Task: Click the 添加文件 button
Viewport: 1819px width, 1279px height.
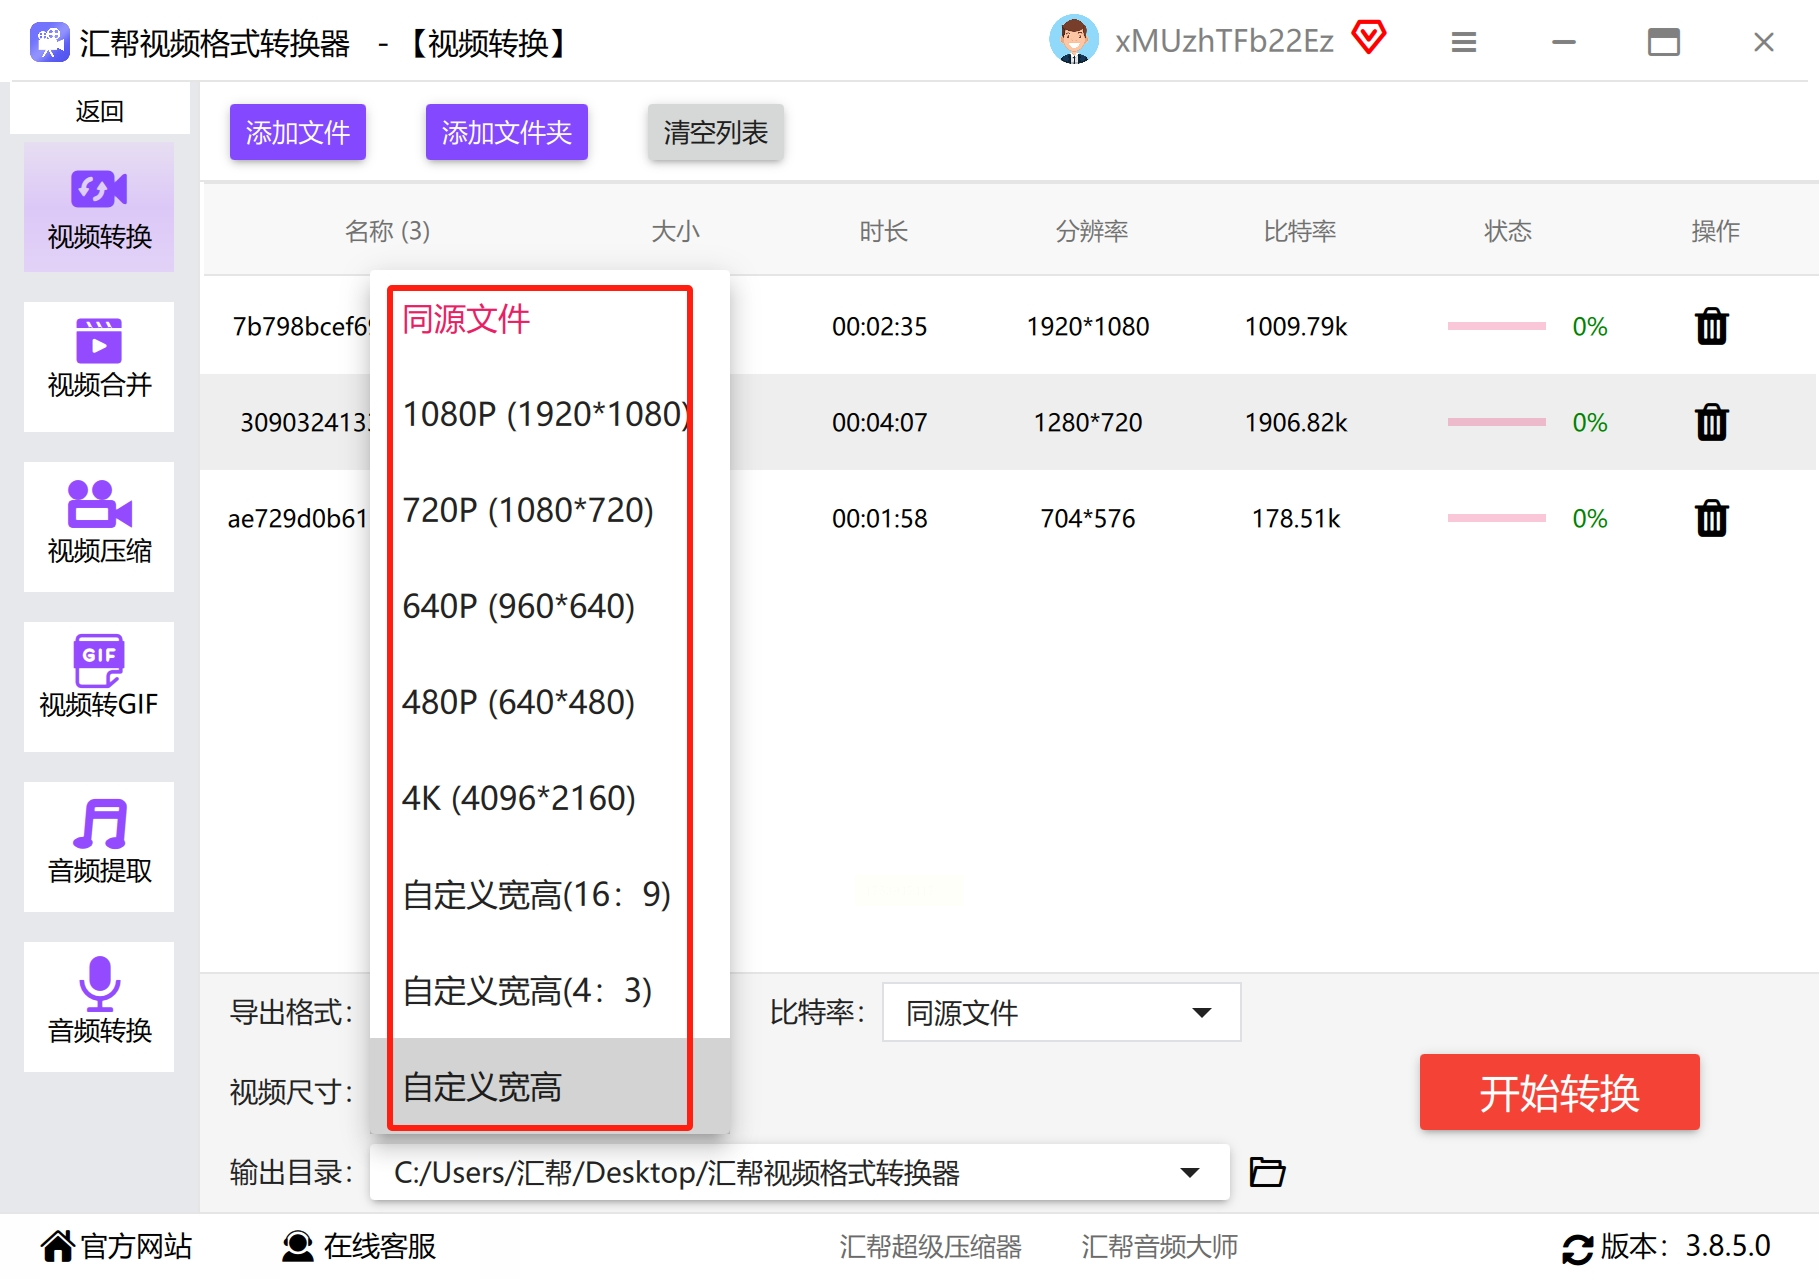Action: [298, 132]
